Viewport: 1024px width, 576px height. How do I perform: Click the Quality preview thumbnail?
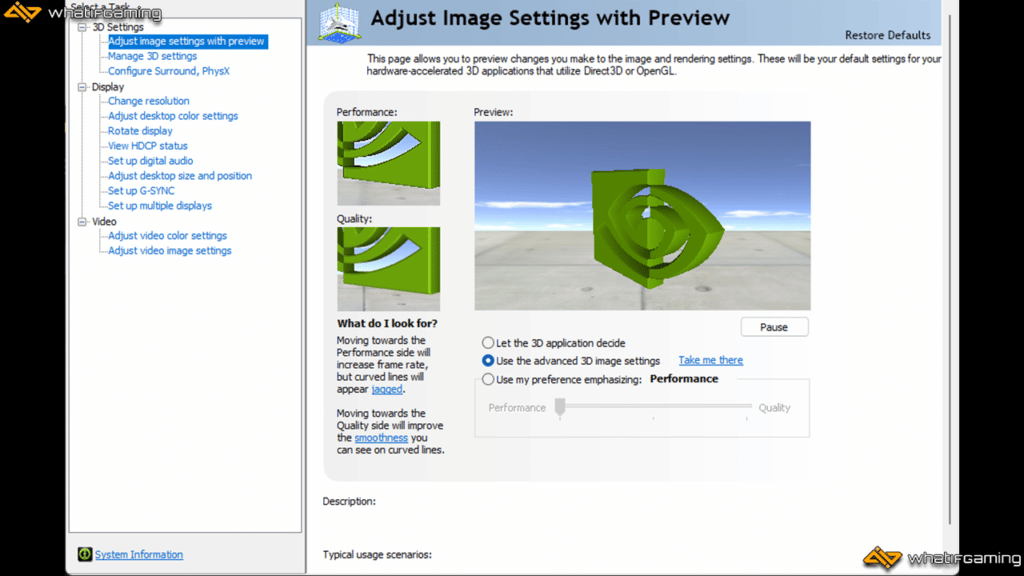pyautogui.click(x=388, y=268)
